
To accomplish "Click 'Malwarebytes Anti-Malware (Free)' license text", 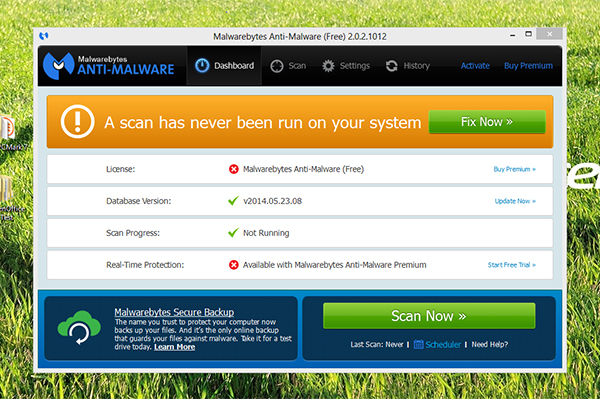I will (x=303, y=169).
